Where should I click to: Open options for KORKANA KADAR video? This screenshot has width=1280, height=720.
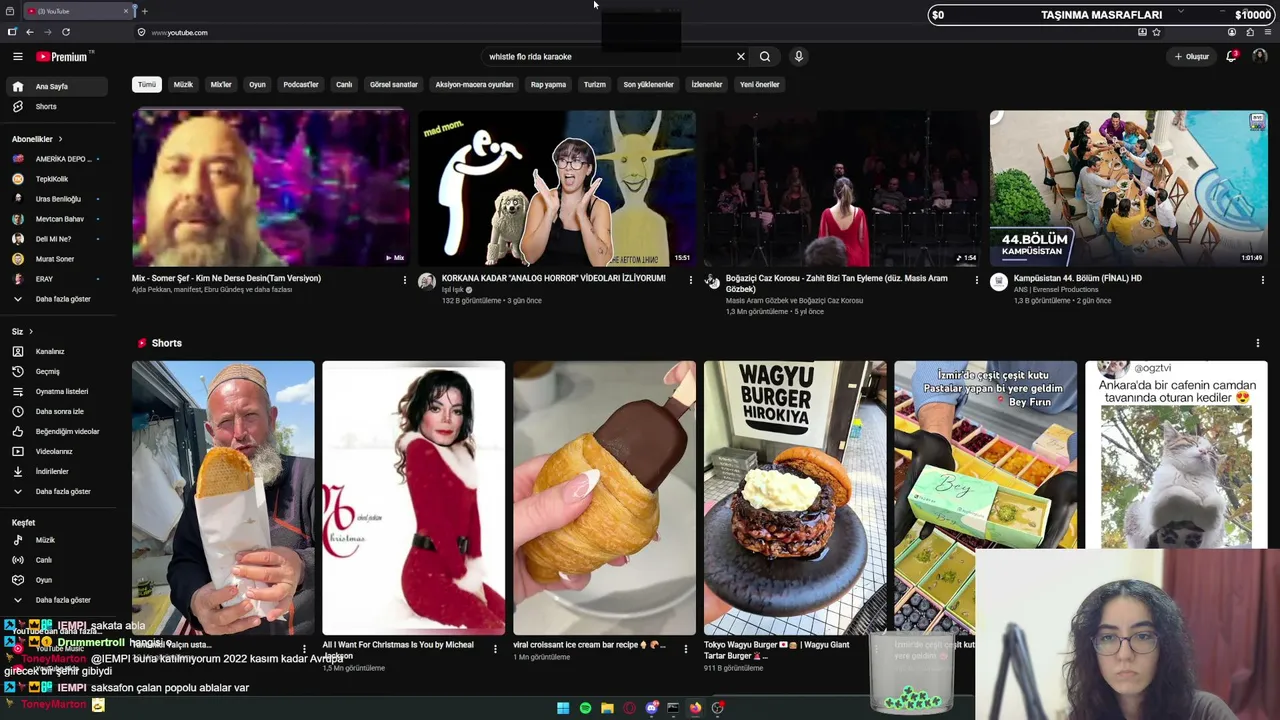[x=690, y=280]
